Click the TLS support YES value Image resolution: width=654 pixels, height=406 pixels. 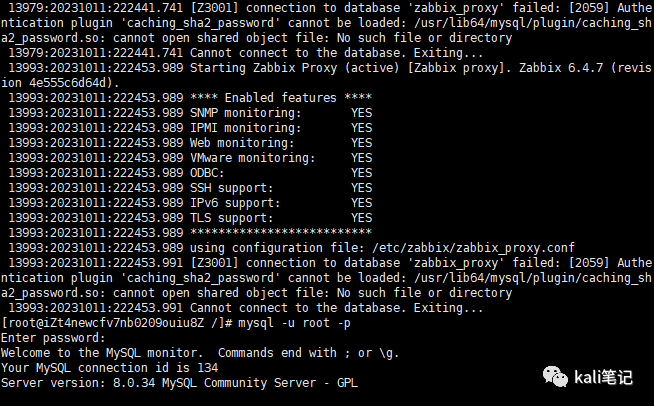pyautogui.click(x=361, y=218)
